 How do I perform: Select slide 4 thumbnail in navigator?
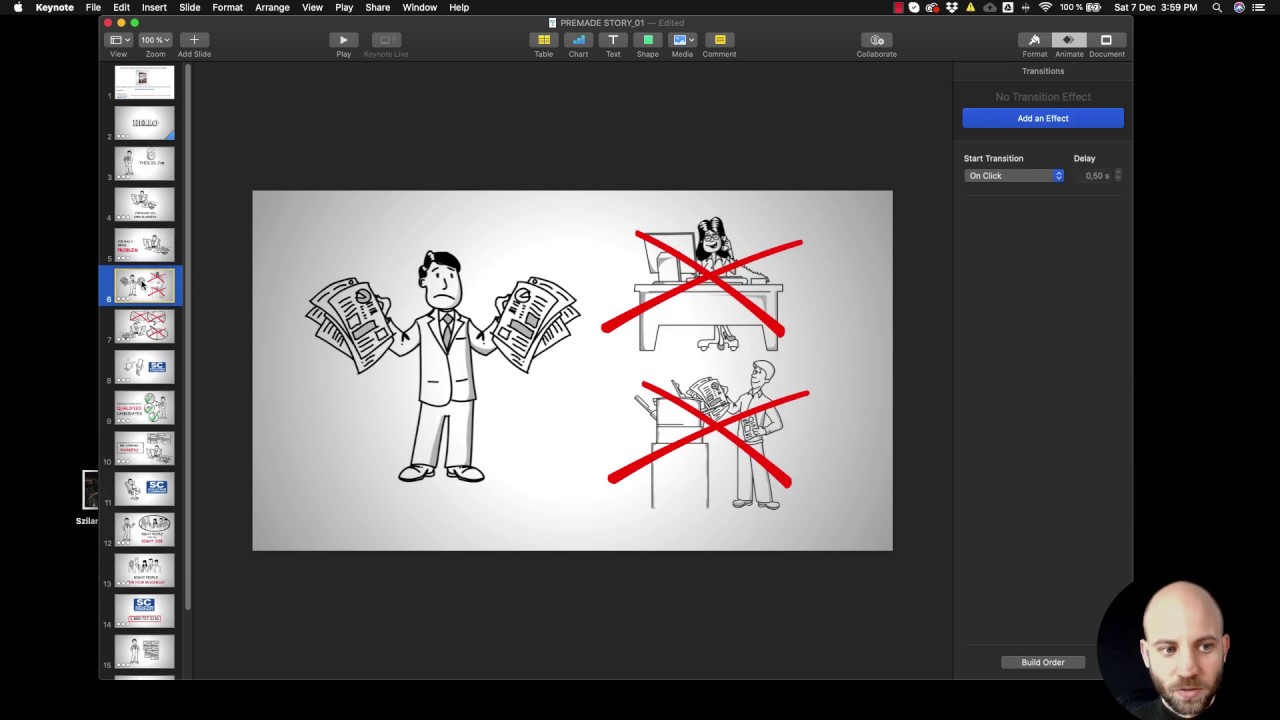pos(144,204)
